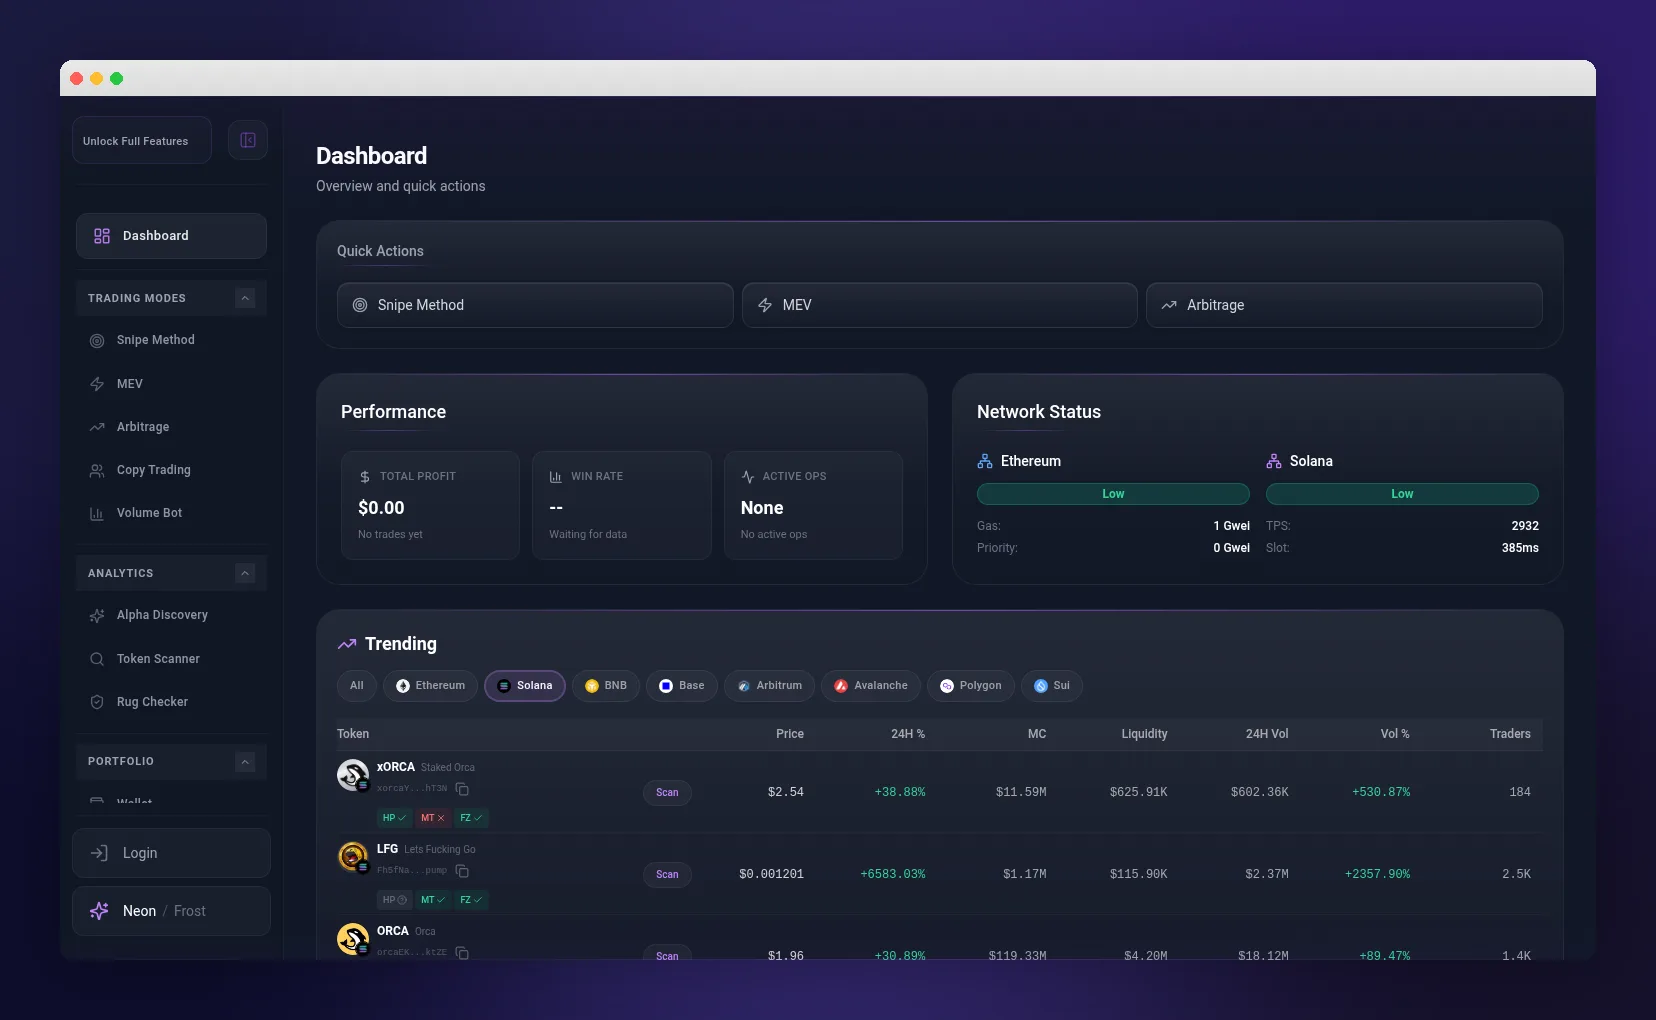The image size is (1656, 1020).
Task: Open MEV in the sidebar
Action: [x=171, y=384]
